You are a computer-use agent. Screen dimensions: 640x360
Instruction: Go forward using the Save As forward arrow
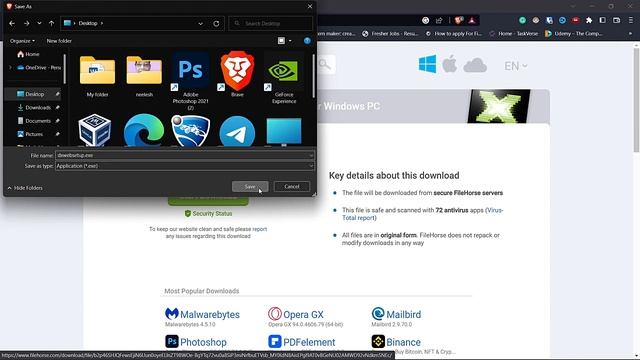pyautogui.click(x=27, y=24)
